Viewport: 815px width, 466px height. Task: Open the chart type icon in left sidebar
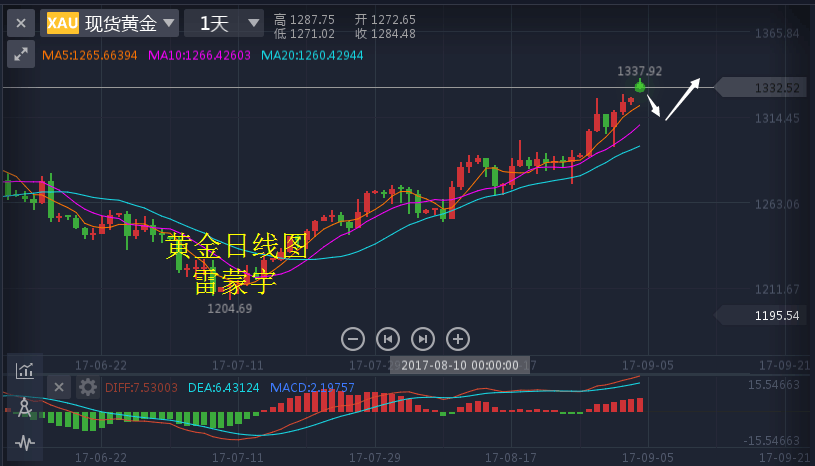coord(25,371)
